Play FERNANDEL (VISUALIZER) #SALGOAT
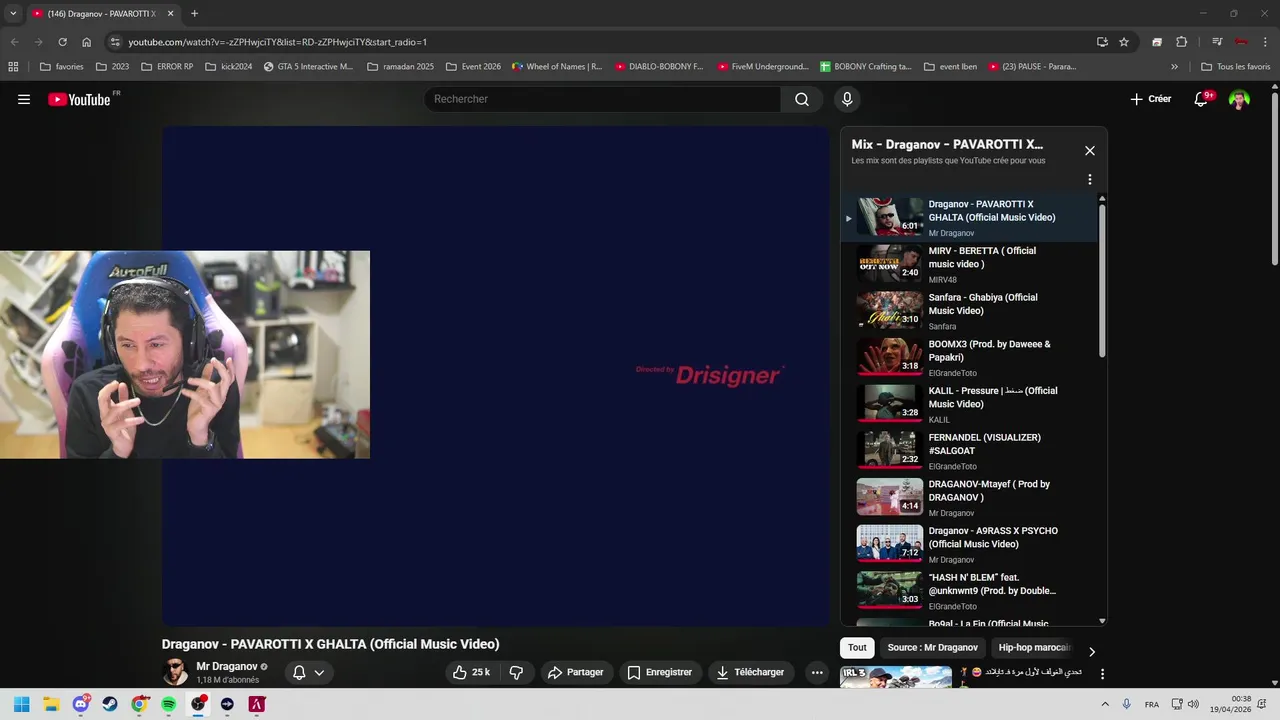This screenshot has width=1280, height=720. pos(969,451)
